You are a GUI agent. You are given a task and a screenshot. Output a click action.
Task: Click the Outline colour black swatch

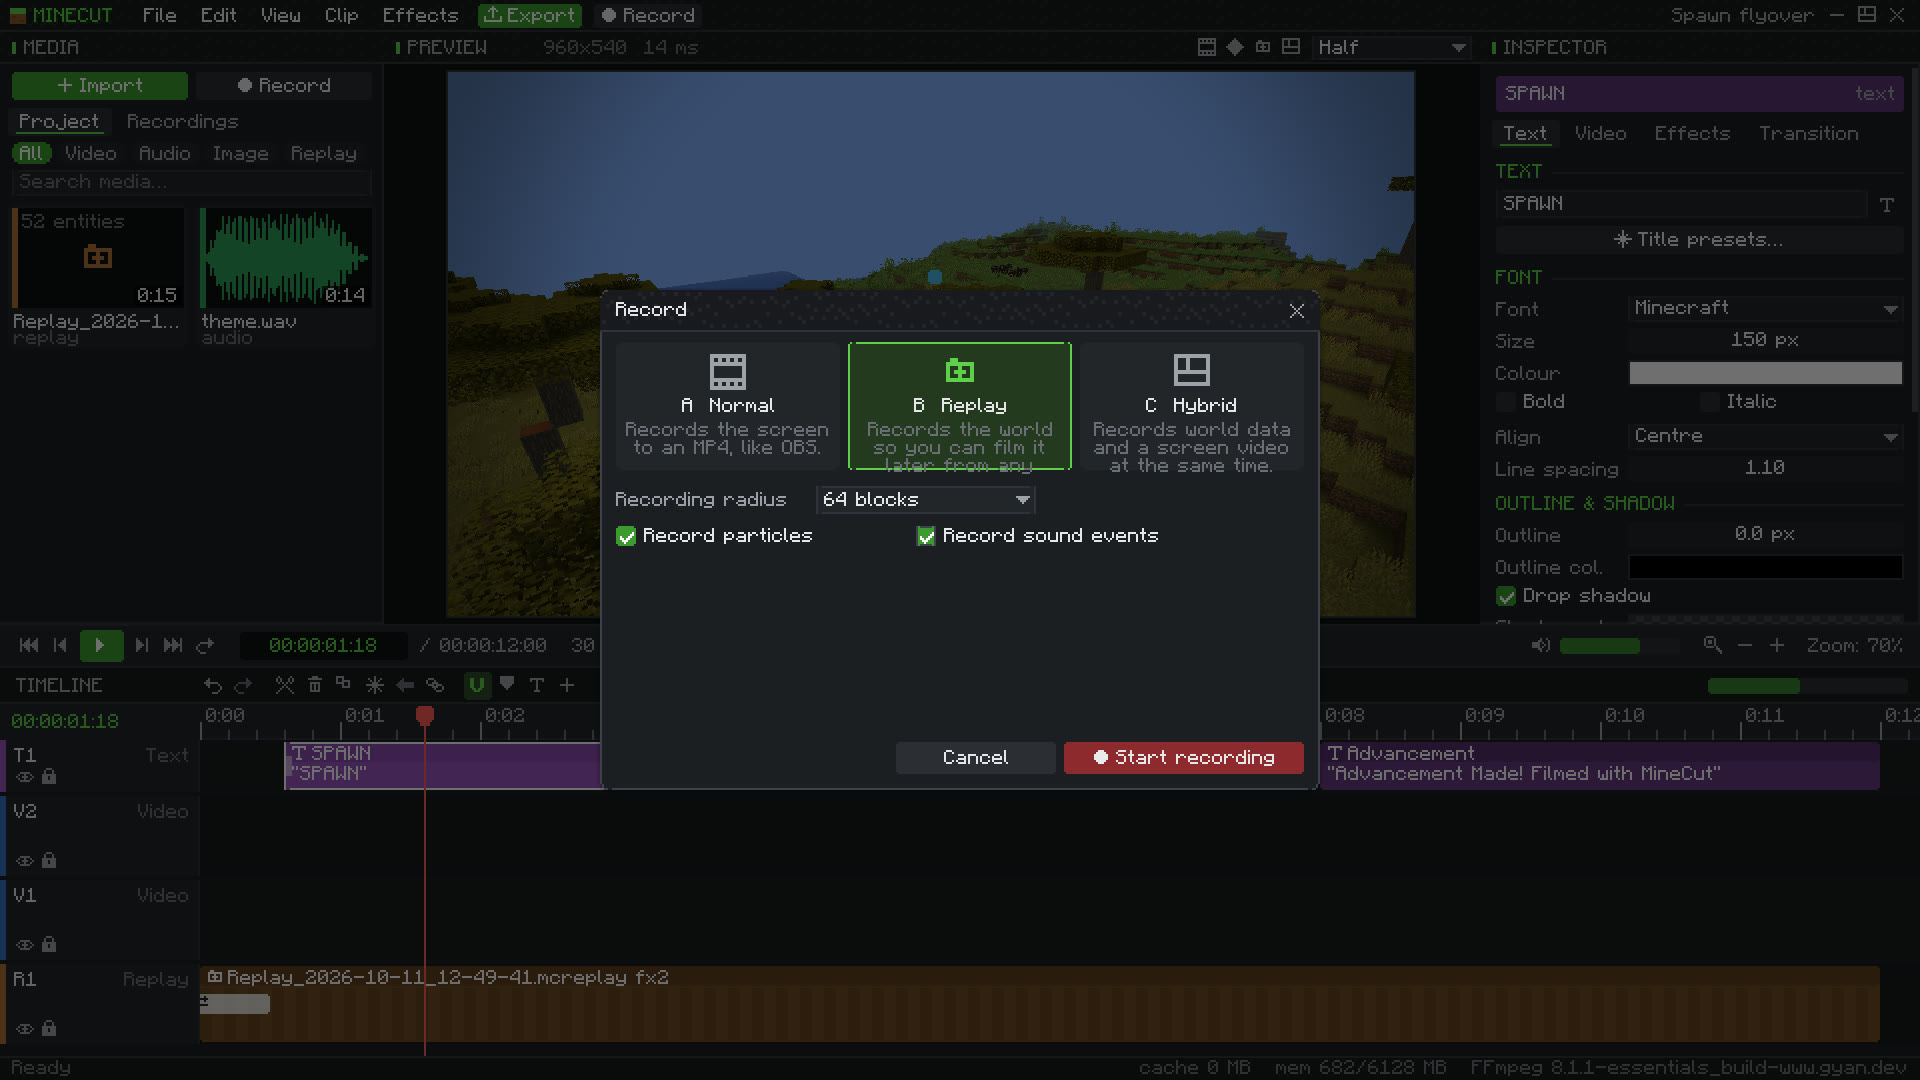[1765, 567]
